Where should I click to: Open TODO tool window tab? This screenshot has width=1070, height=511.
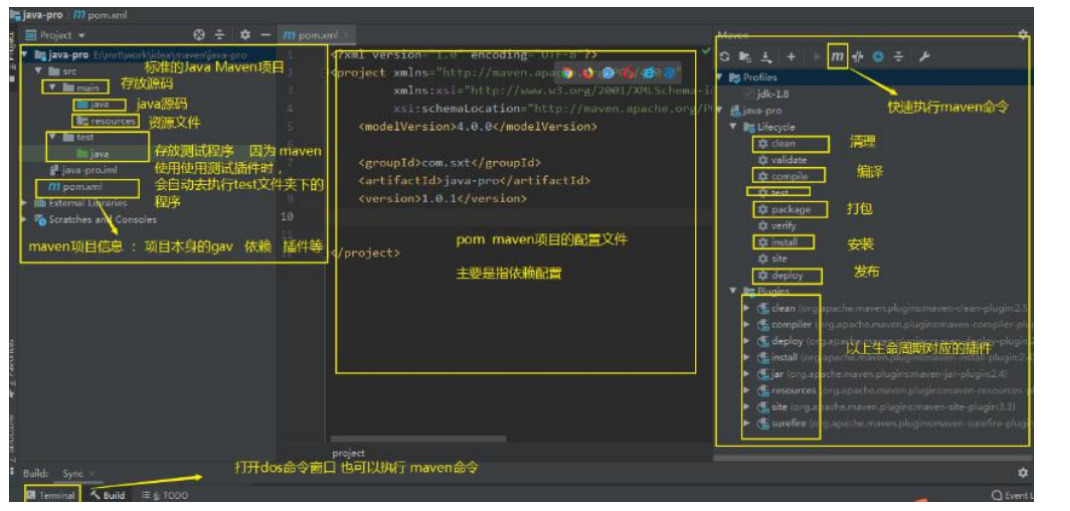pyautogui.click(x=164, y=495)
